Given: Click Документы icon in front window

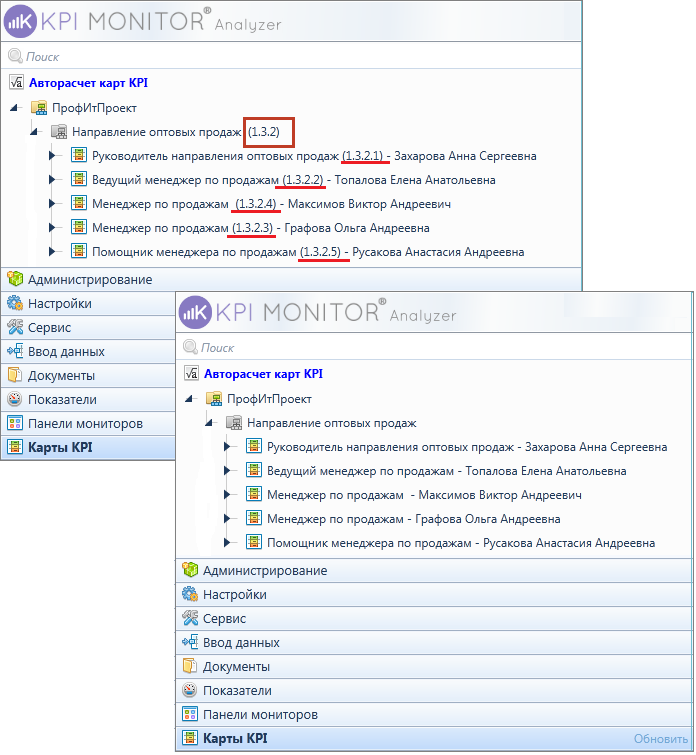Looking at the screenshot, I should (190, 666).
